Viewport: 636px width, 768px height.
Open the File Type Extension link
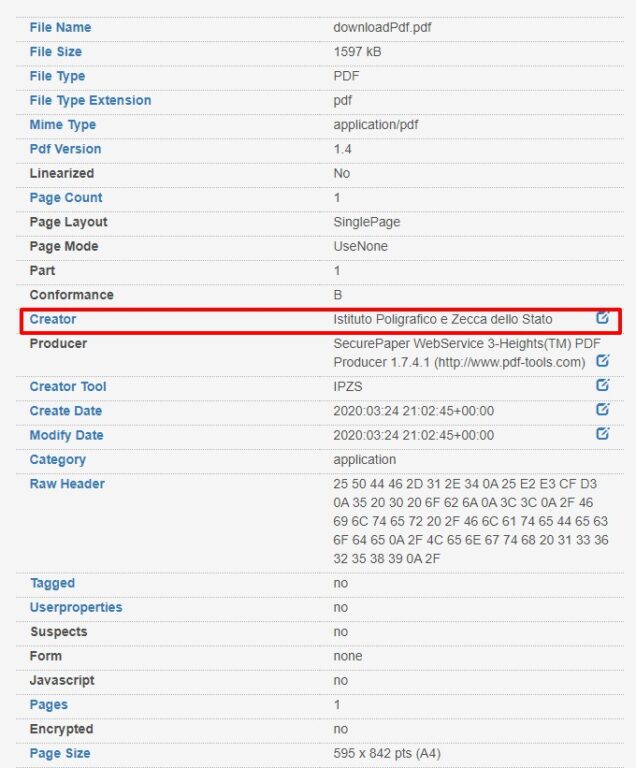click(x=90, y=100)
